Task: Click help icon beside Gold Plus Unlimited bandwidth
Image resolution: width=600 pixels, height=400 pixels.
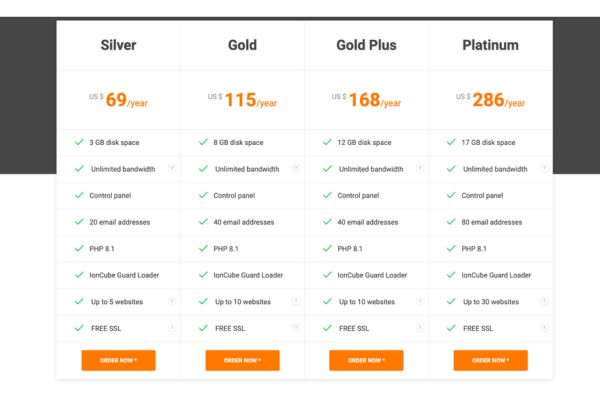Action: click(x=420, y=169)
